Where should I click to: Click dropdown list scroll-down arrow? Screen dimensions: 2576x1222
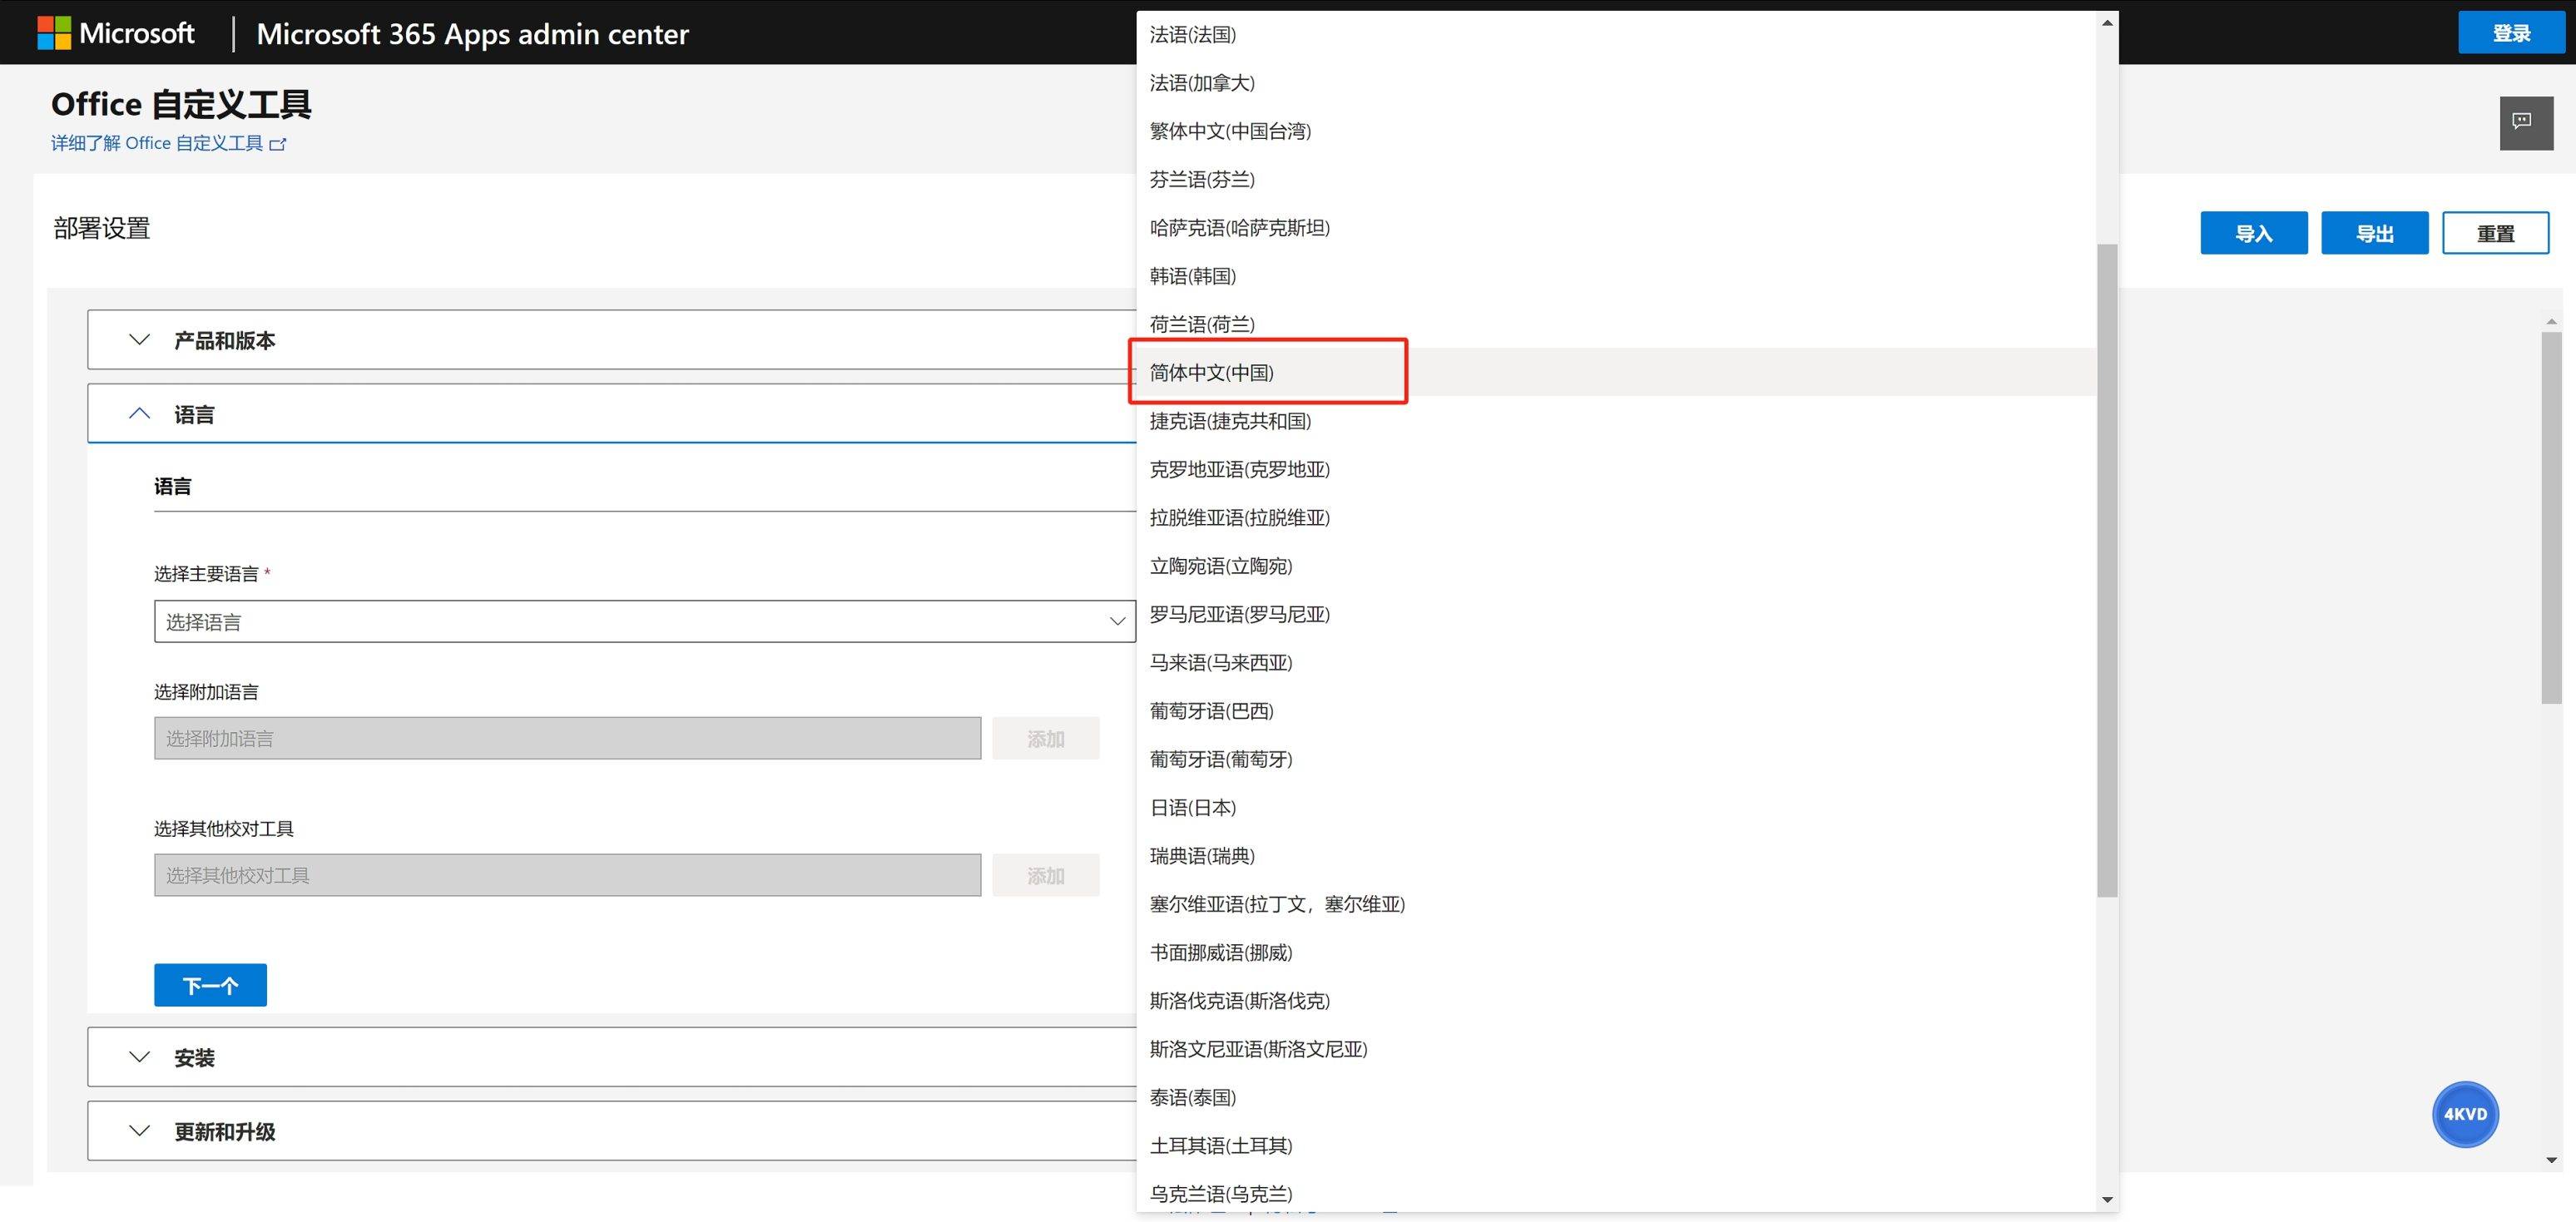(x=2107, y=1199)
